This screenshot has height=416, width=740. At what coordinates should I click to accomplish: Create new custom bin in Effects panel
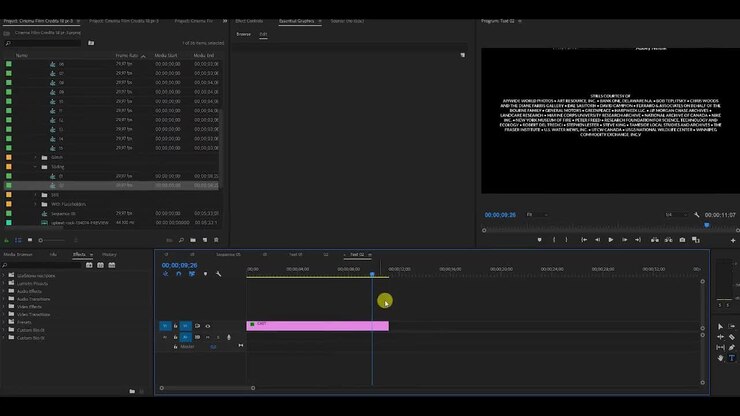point(132,391)
